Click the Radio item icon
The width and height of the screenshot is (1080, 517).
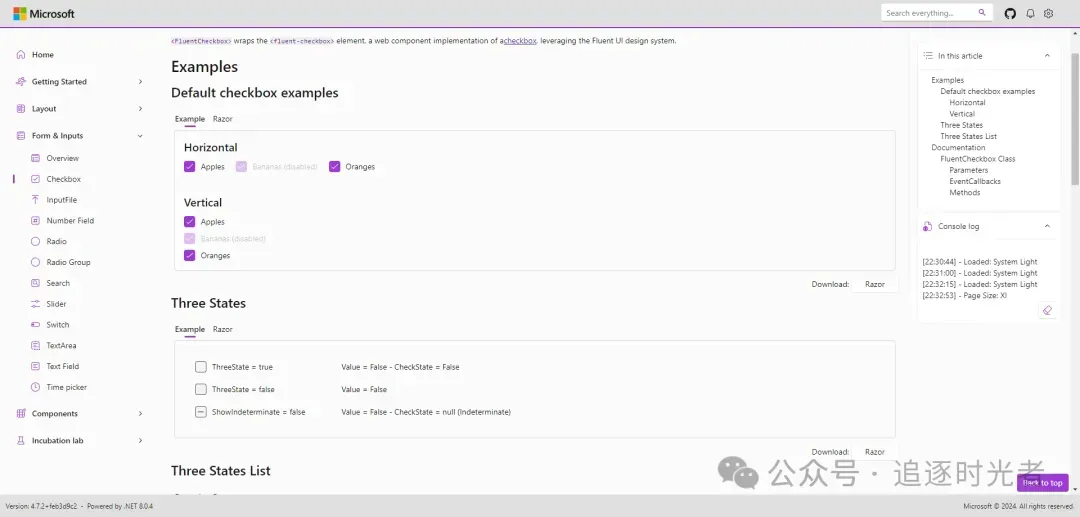[35, 242]
